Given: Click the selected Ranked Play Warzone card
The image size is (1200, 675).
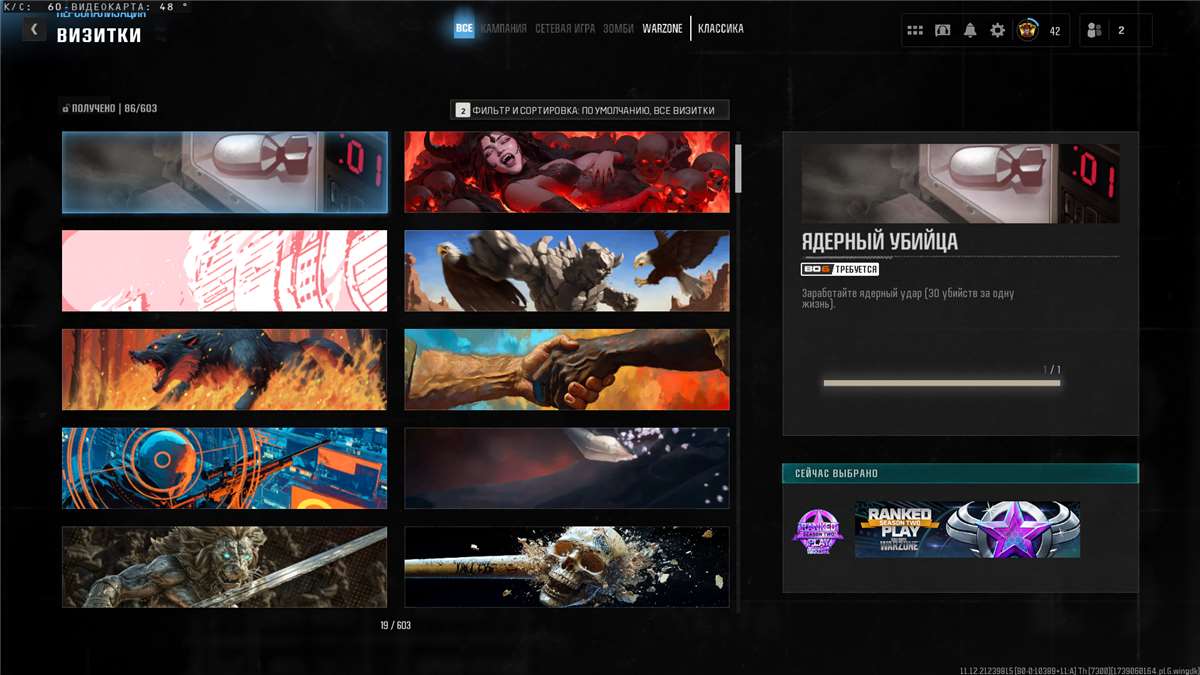Looking at the screenshot, I should [x=967, y=530].
